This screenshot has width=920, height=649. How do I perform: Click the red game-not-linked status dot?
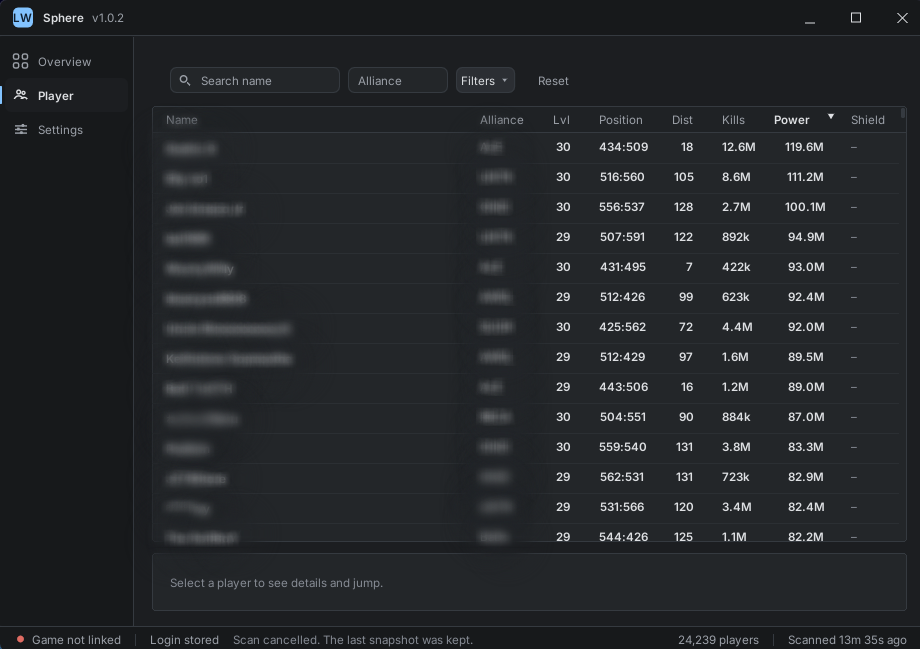[x=20, y=639]
